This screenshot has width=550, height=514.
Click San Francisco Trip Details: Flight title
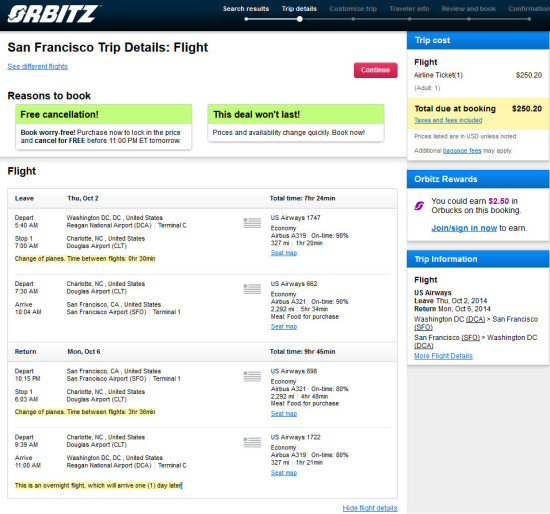point(108,47)
